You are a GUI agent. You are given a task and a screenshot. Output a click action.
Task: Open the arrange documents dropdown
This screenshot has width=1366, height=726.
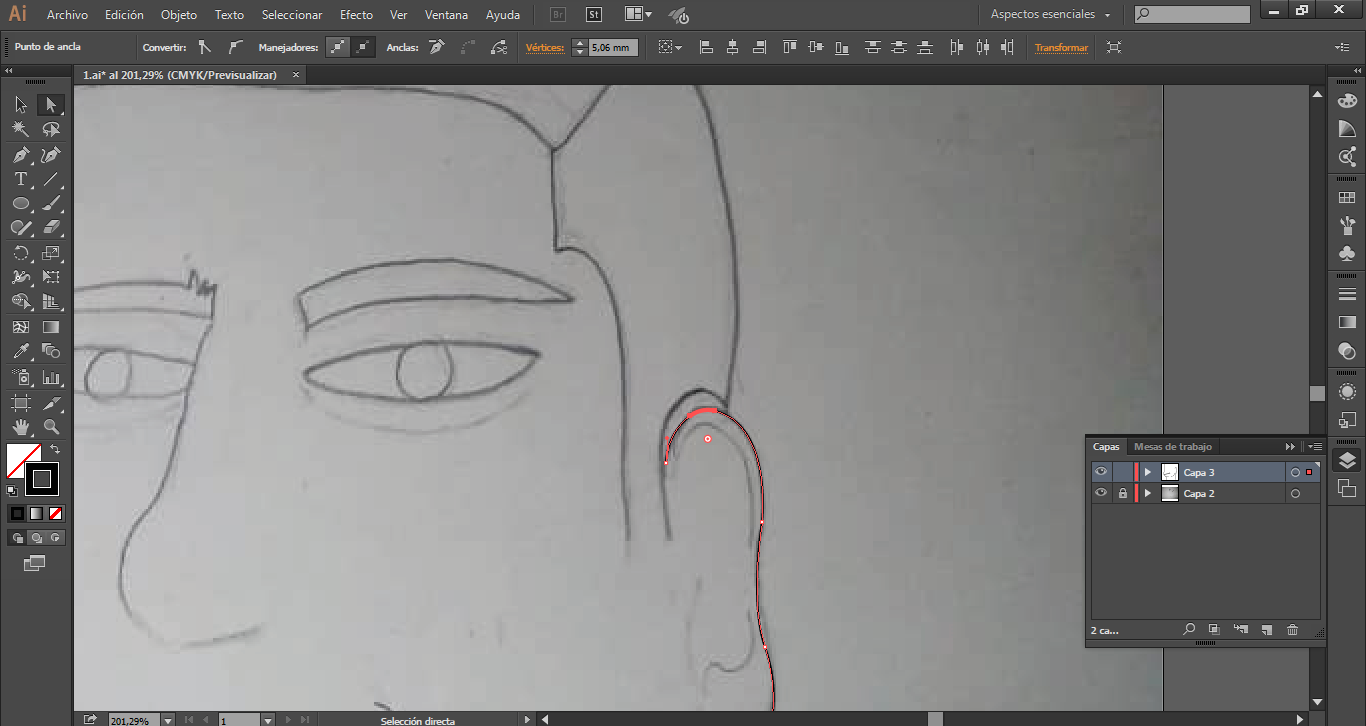pos(638,15)
